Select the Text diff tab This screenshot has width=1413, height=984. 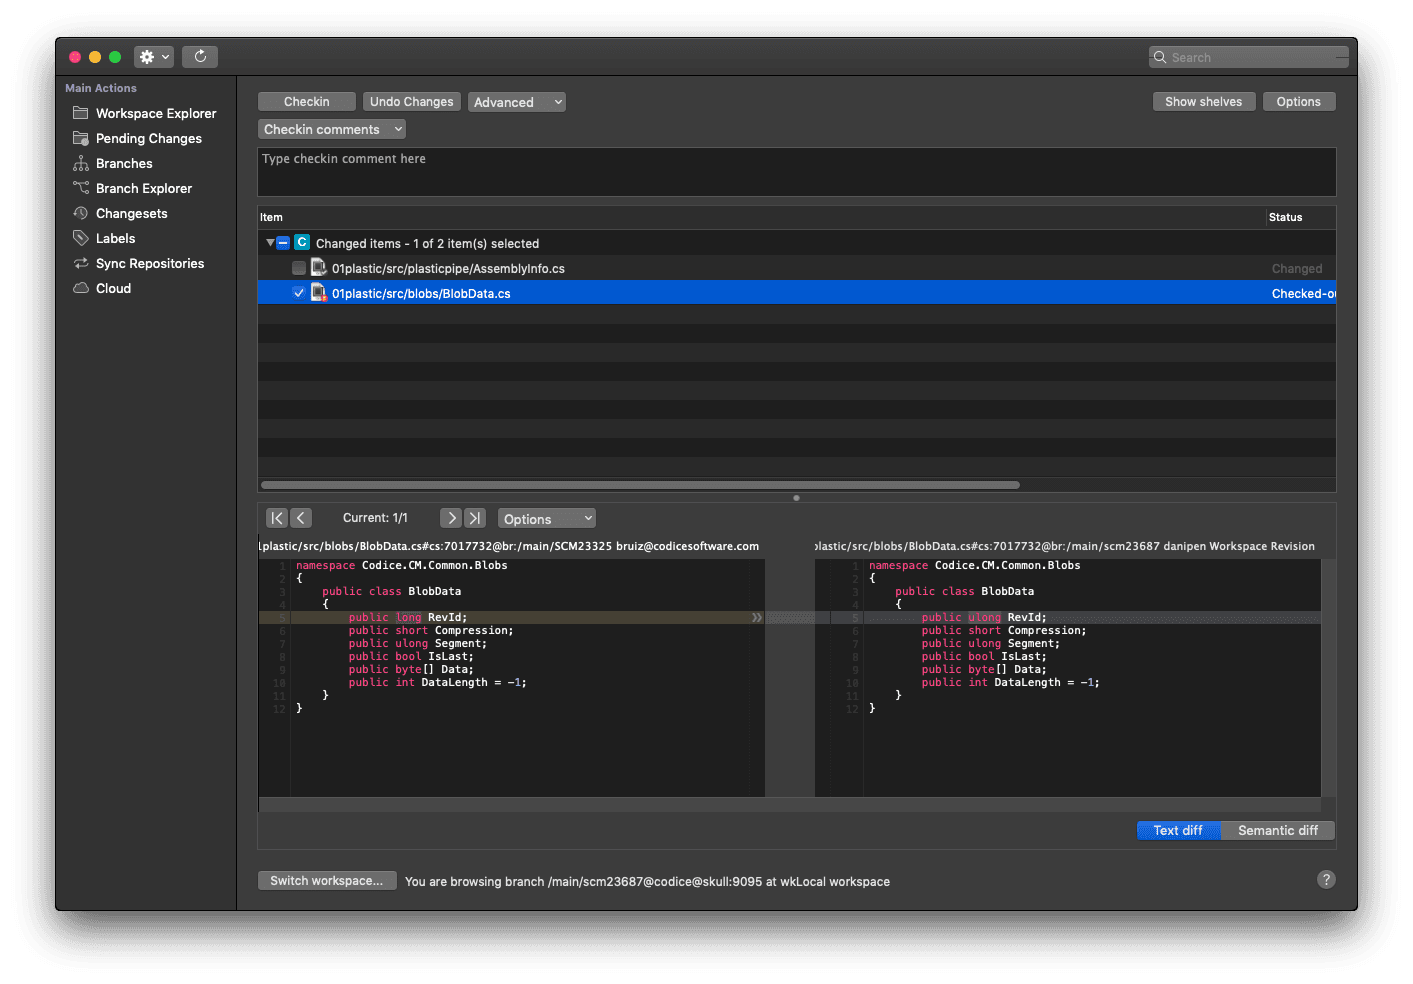coord(1178,830)
